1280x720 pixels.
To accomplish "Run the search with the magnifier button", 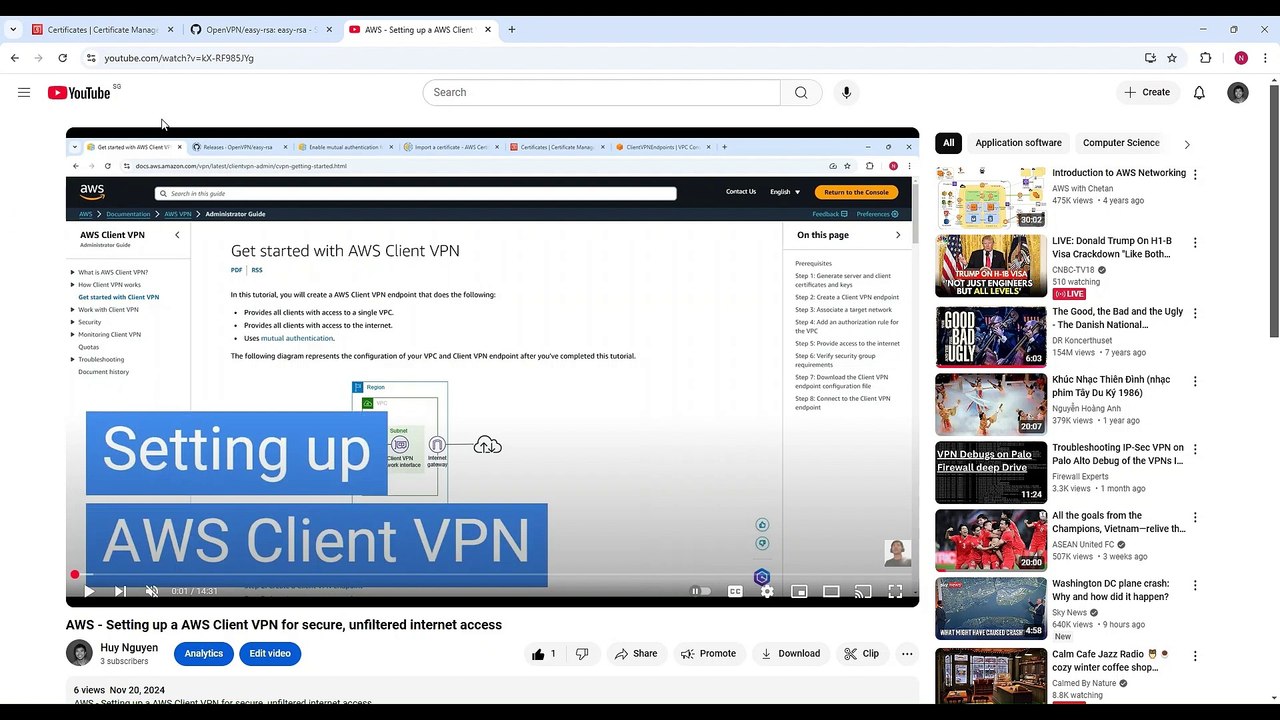I will (x=801, y=92).
